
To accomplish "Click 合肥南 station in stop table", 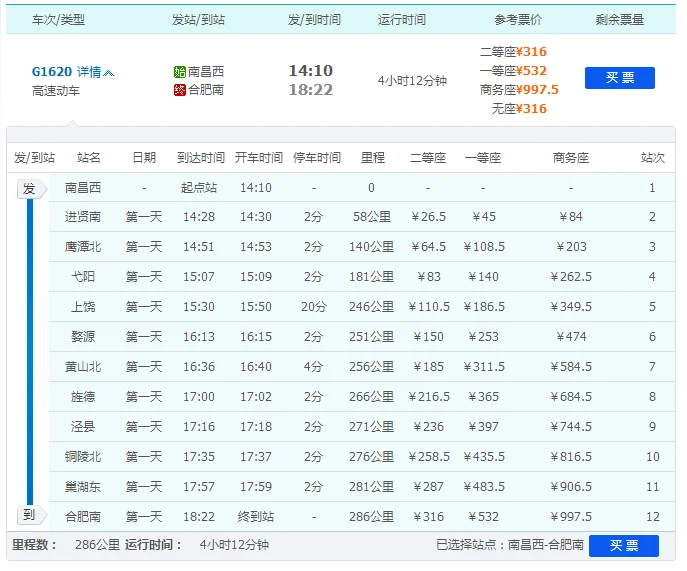I will click(x=83, y=517).
